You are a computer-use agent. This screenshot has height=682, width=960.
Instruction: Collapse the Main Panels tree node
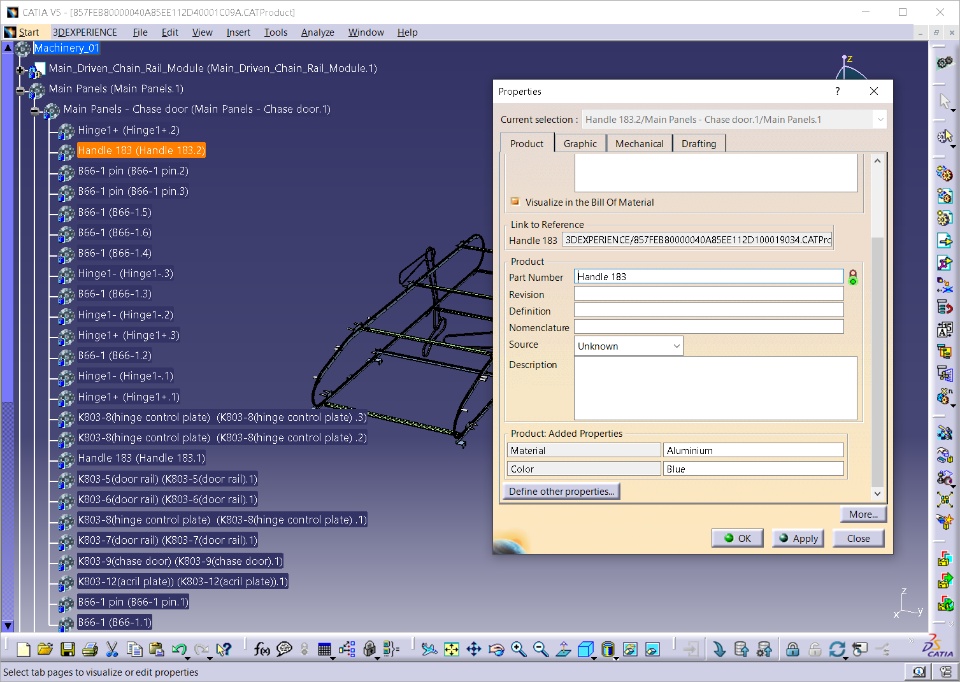click(20, 89)
